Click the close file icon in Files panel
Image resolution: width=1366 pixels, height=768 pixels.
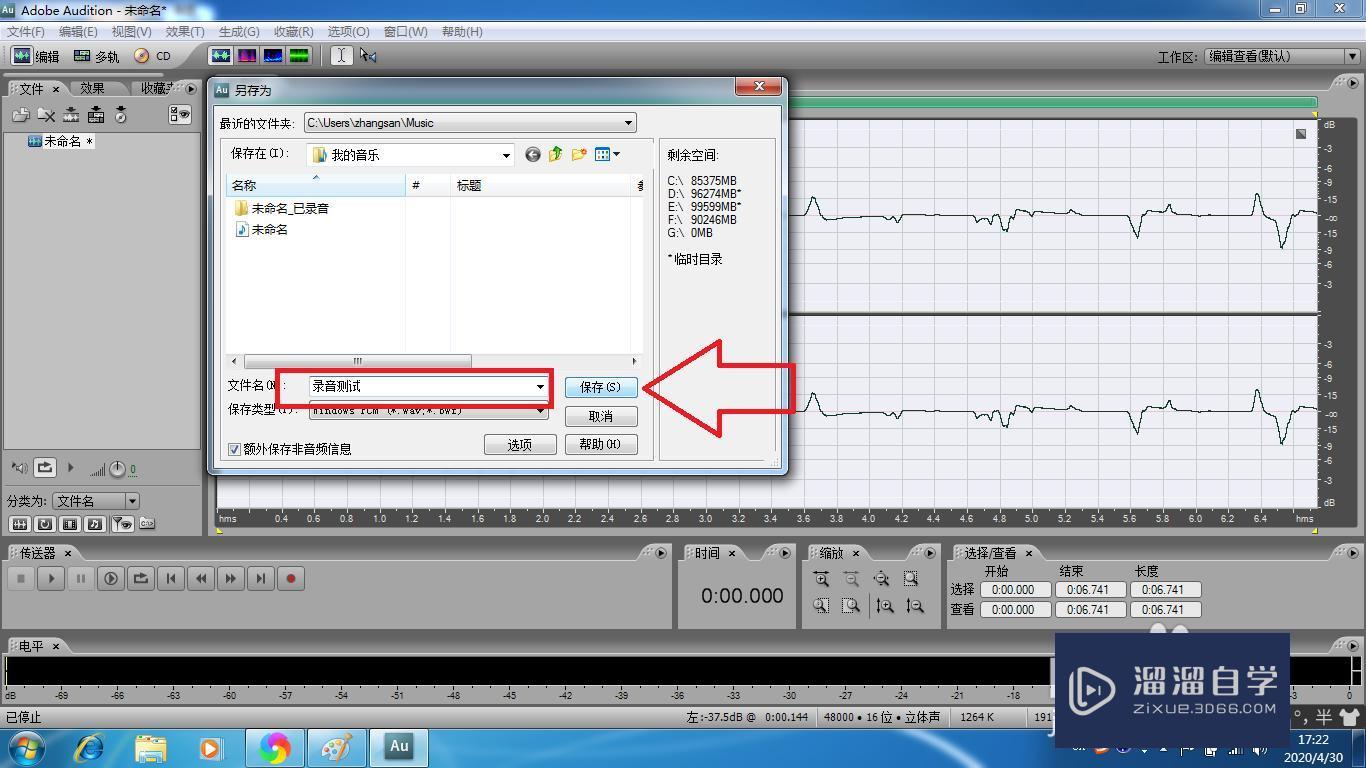[x=45, y=115]
